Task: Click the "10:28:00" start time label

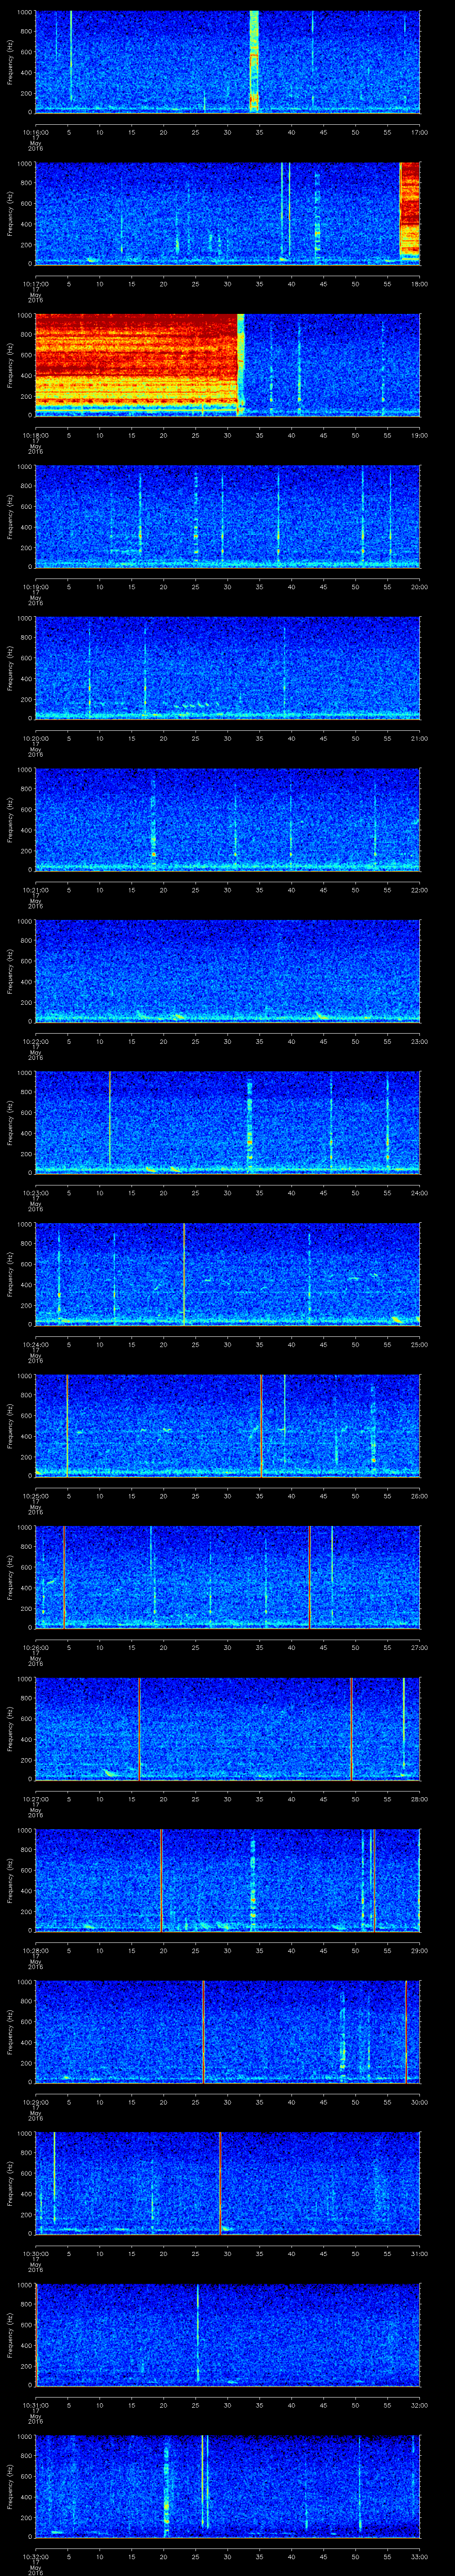Action: point(35,1950)
